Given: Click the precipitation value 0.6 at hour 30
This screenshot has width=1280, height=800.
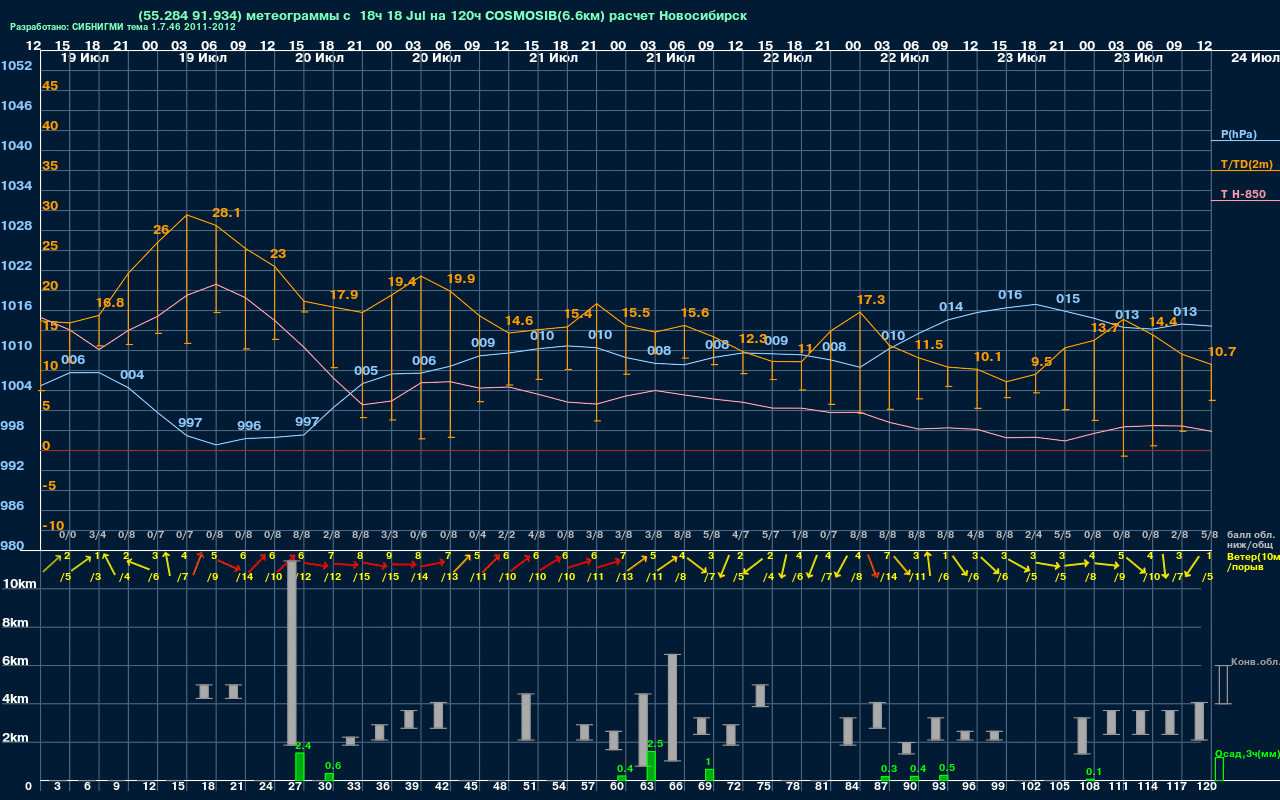Looking at the screenshot, I should pyautogui.click(x=333, y=766).
